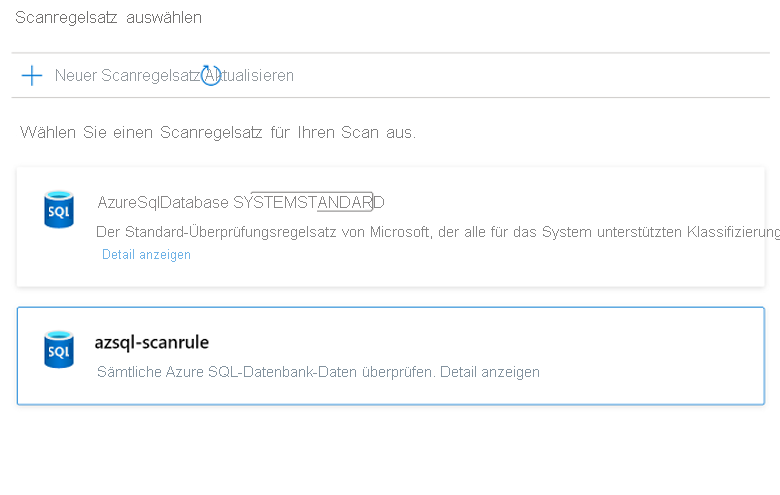
Task: Click 'Wählen Sie einen Scanregelsatz' instruction text
Action: coord(218,132)
